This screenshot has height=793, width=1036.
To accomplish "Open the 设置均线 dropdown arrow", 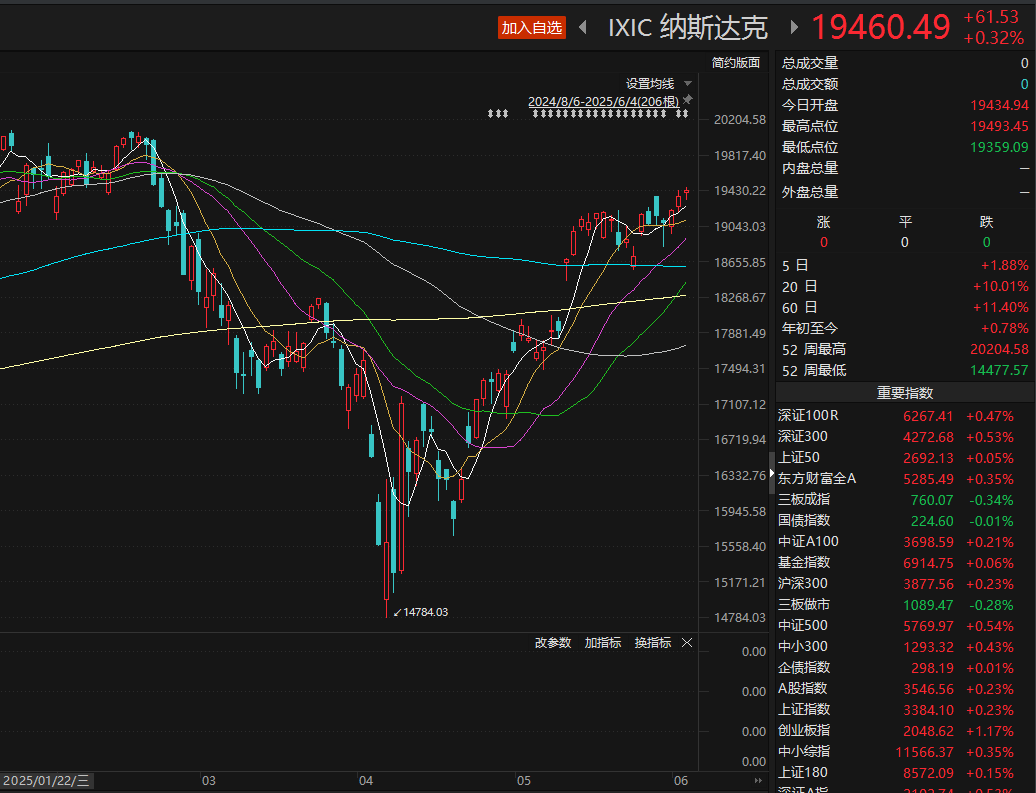I will pos(688,84).
